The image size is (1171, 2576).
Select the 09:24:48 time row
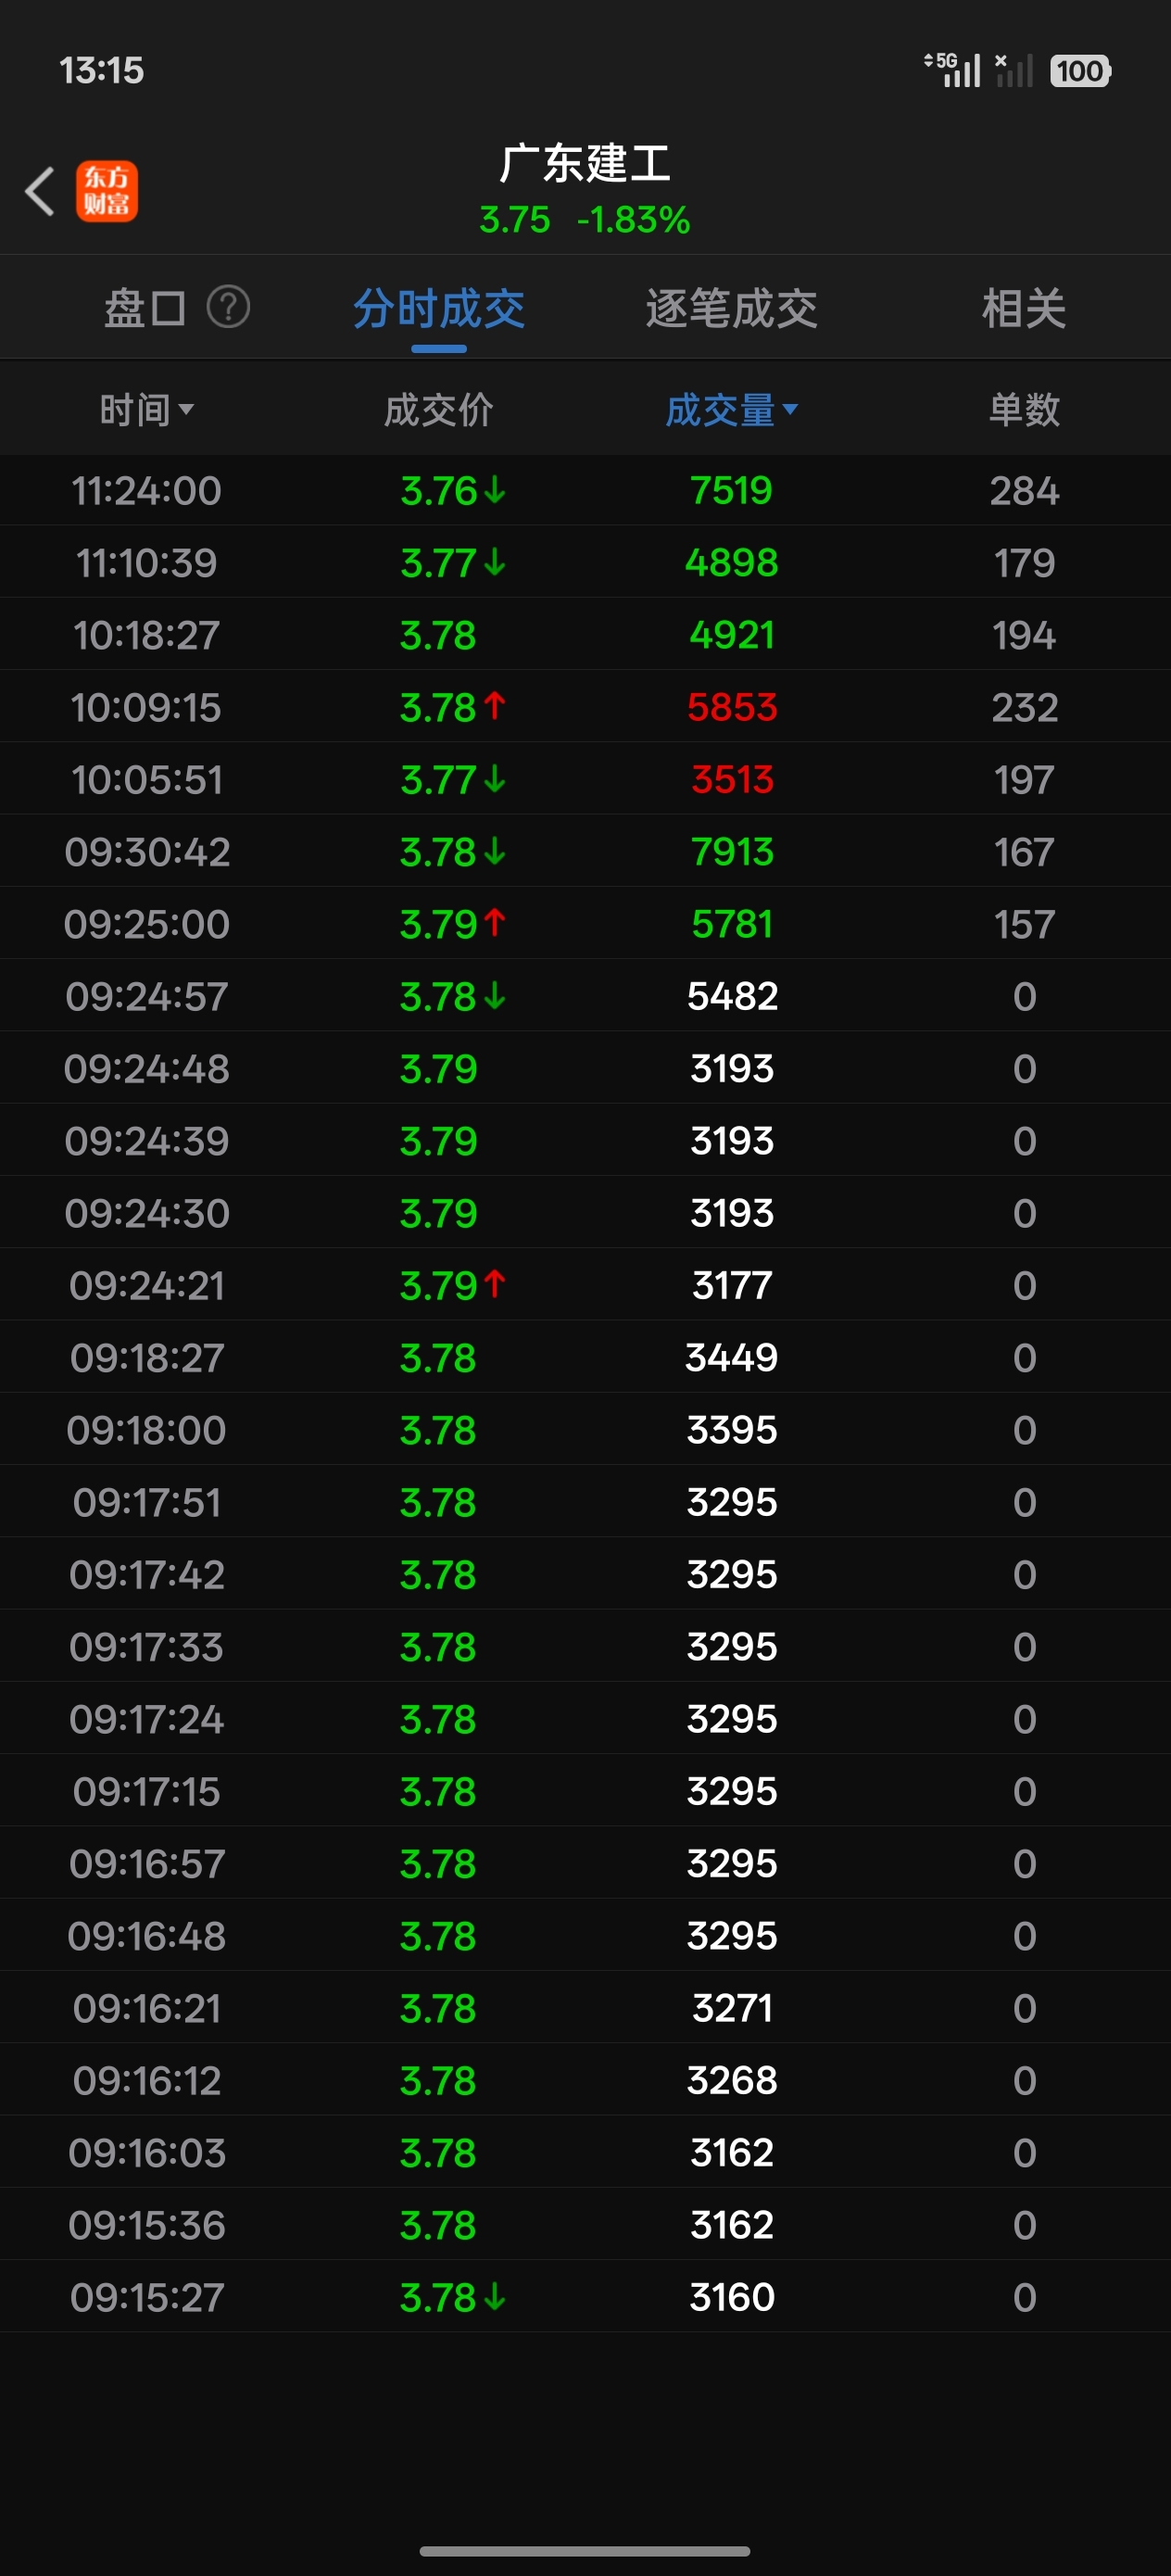click(x=585, y=1068)
